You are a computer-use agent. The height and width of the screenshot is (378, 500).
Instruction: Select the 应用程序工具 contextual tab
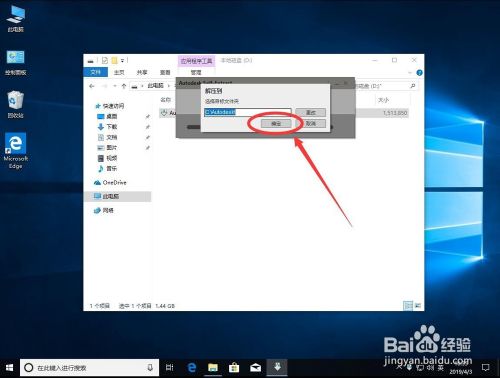point(196,61)
